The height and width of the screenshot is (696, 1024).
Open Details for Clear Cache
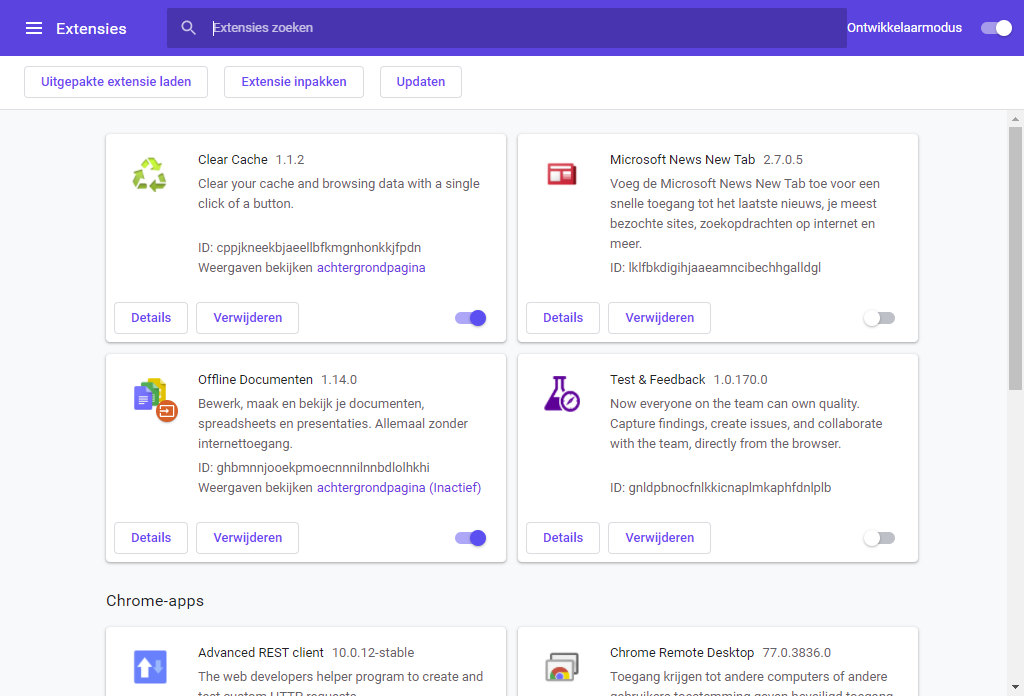(x=151, y=318)
